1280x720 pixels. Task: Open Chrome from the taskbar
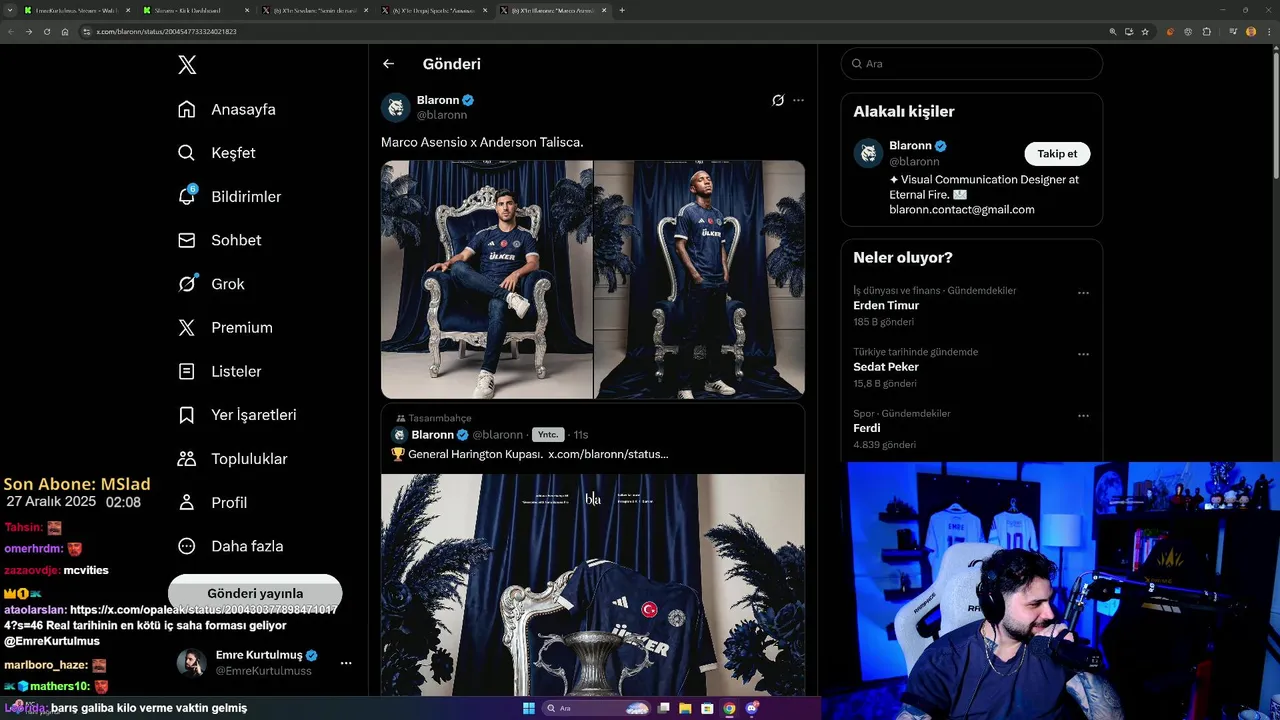point(729,709)
